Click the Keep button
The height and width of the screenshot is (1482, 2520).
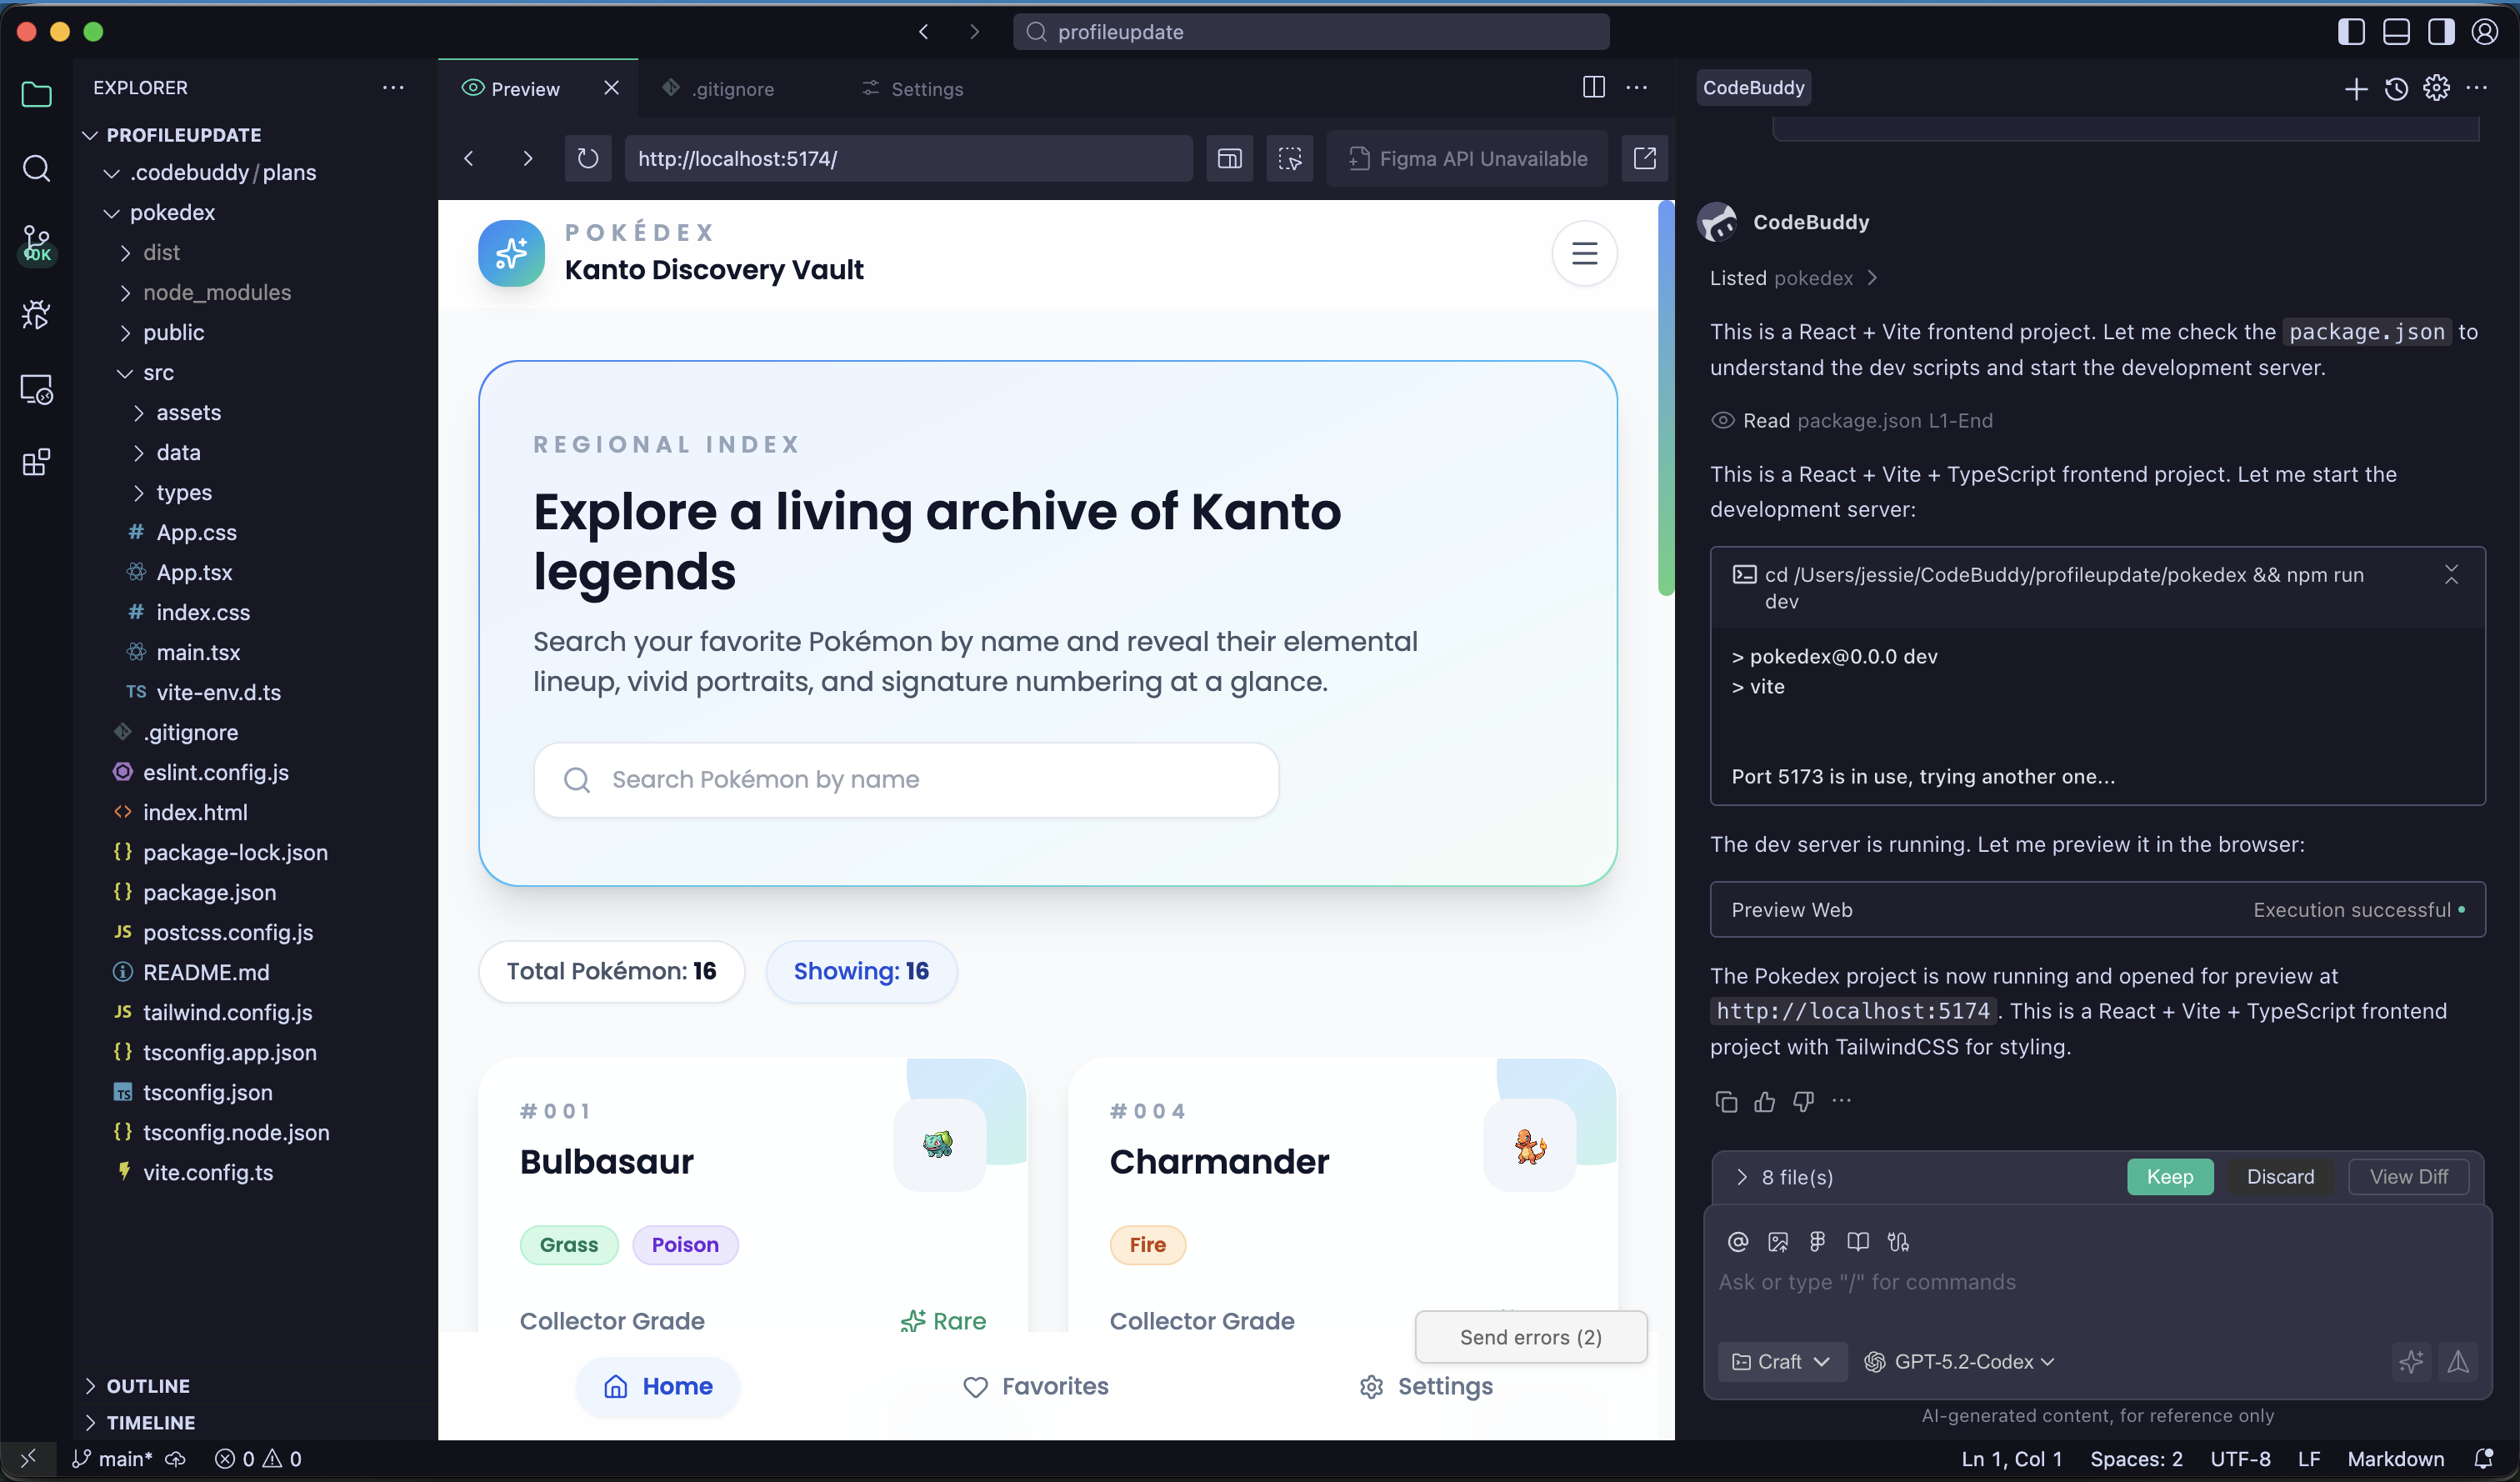[x=2169, y=1176]
